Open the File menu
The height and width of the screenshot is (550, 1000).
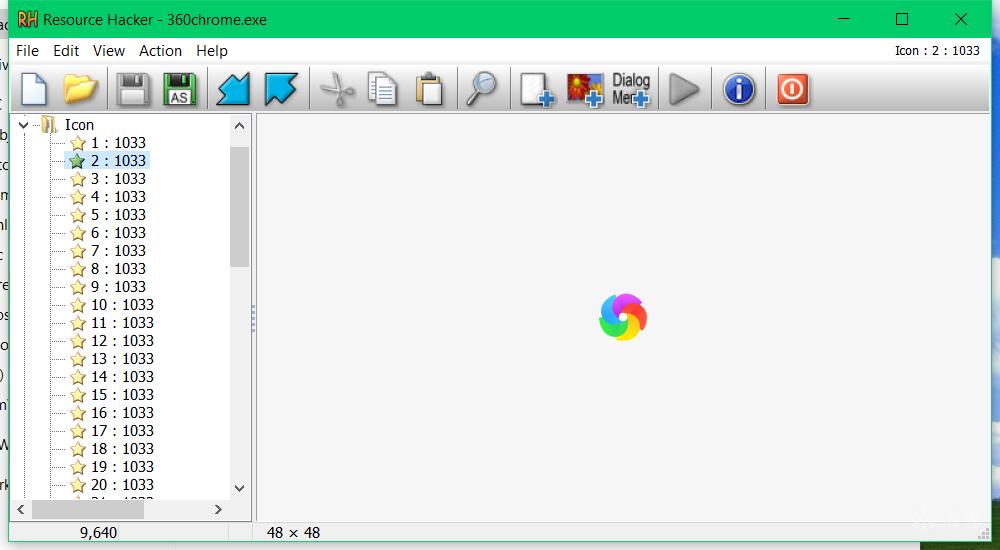coord(27,51)
